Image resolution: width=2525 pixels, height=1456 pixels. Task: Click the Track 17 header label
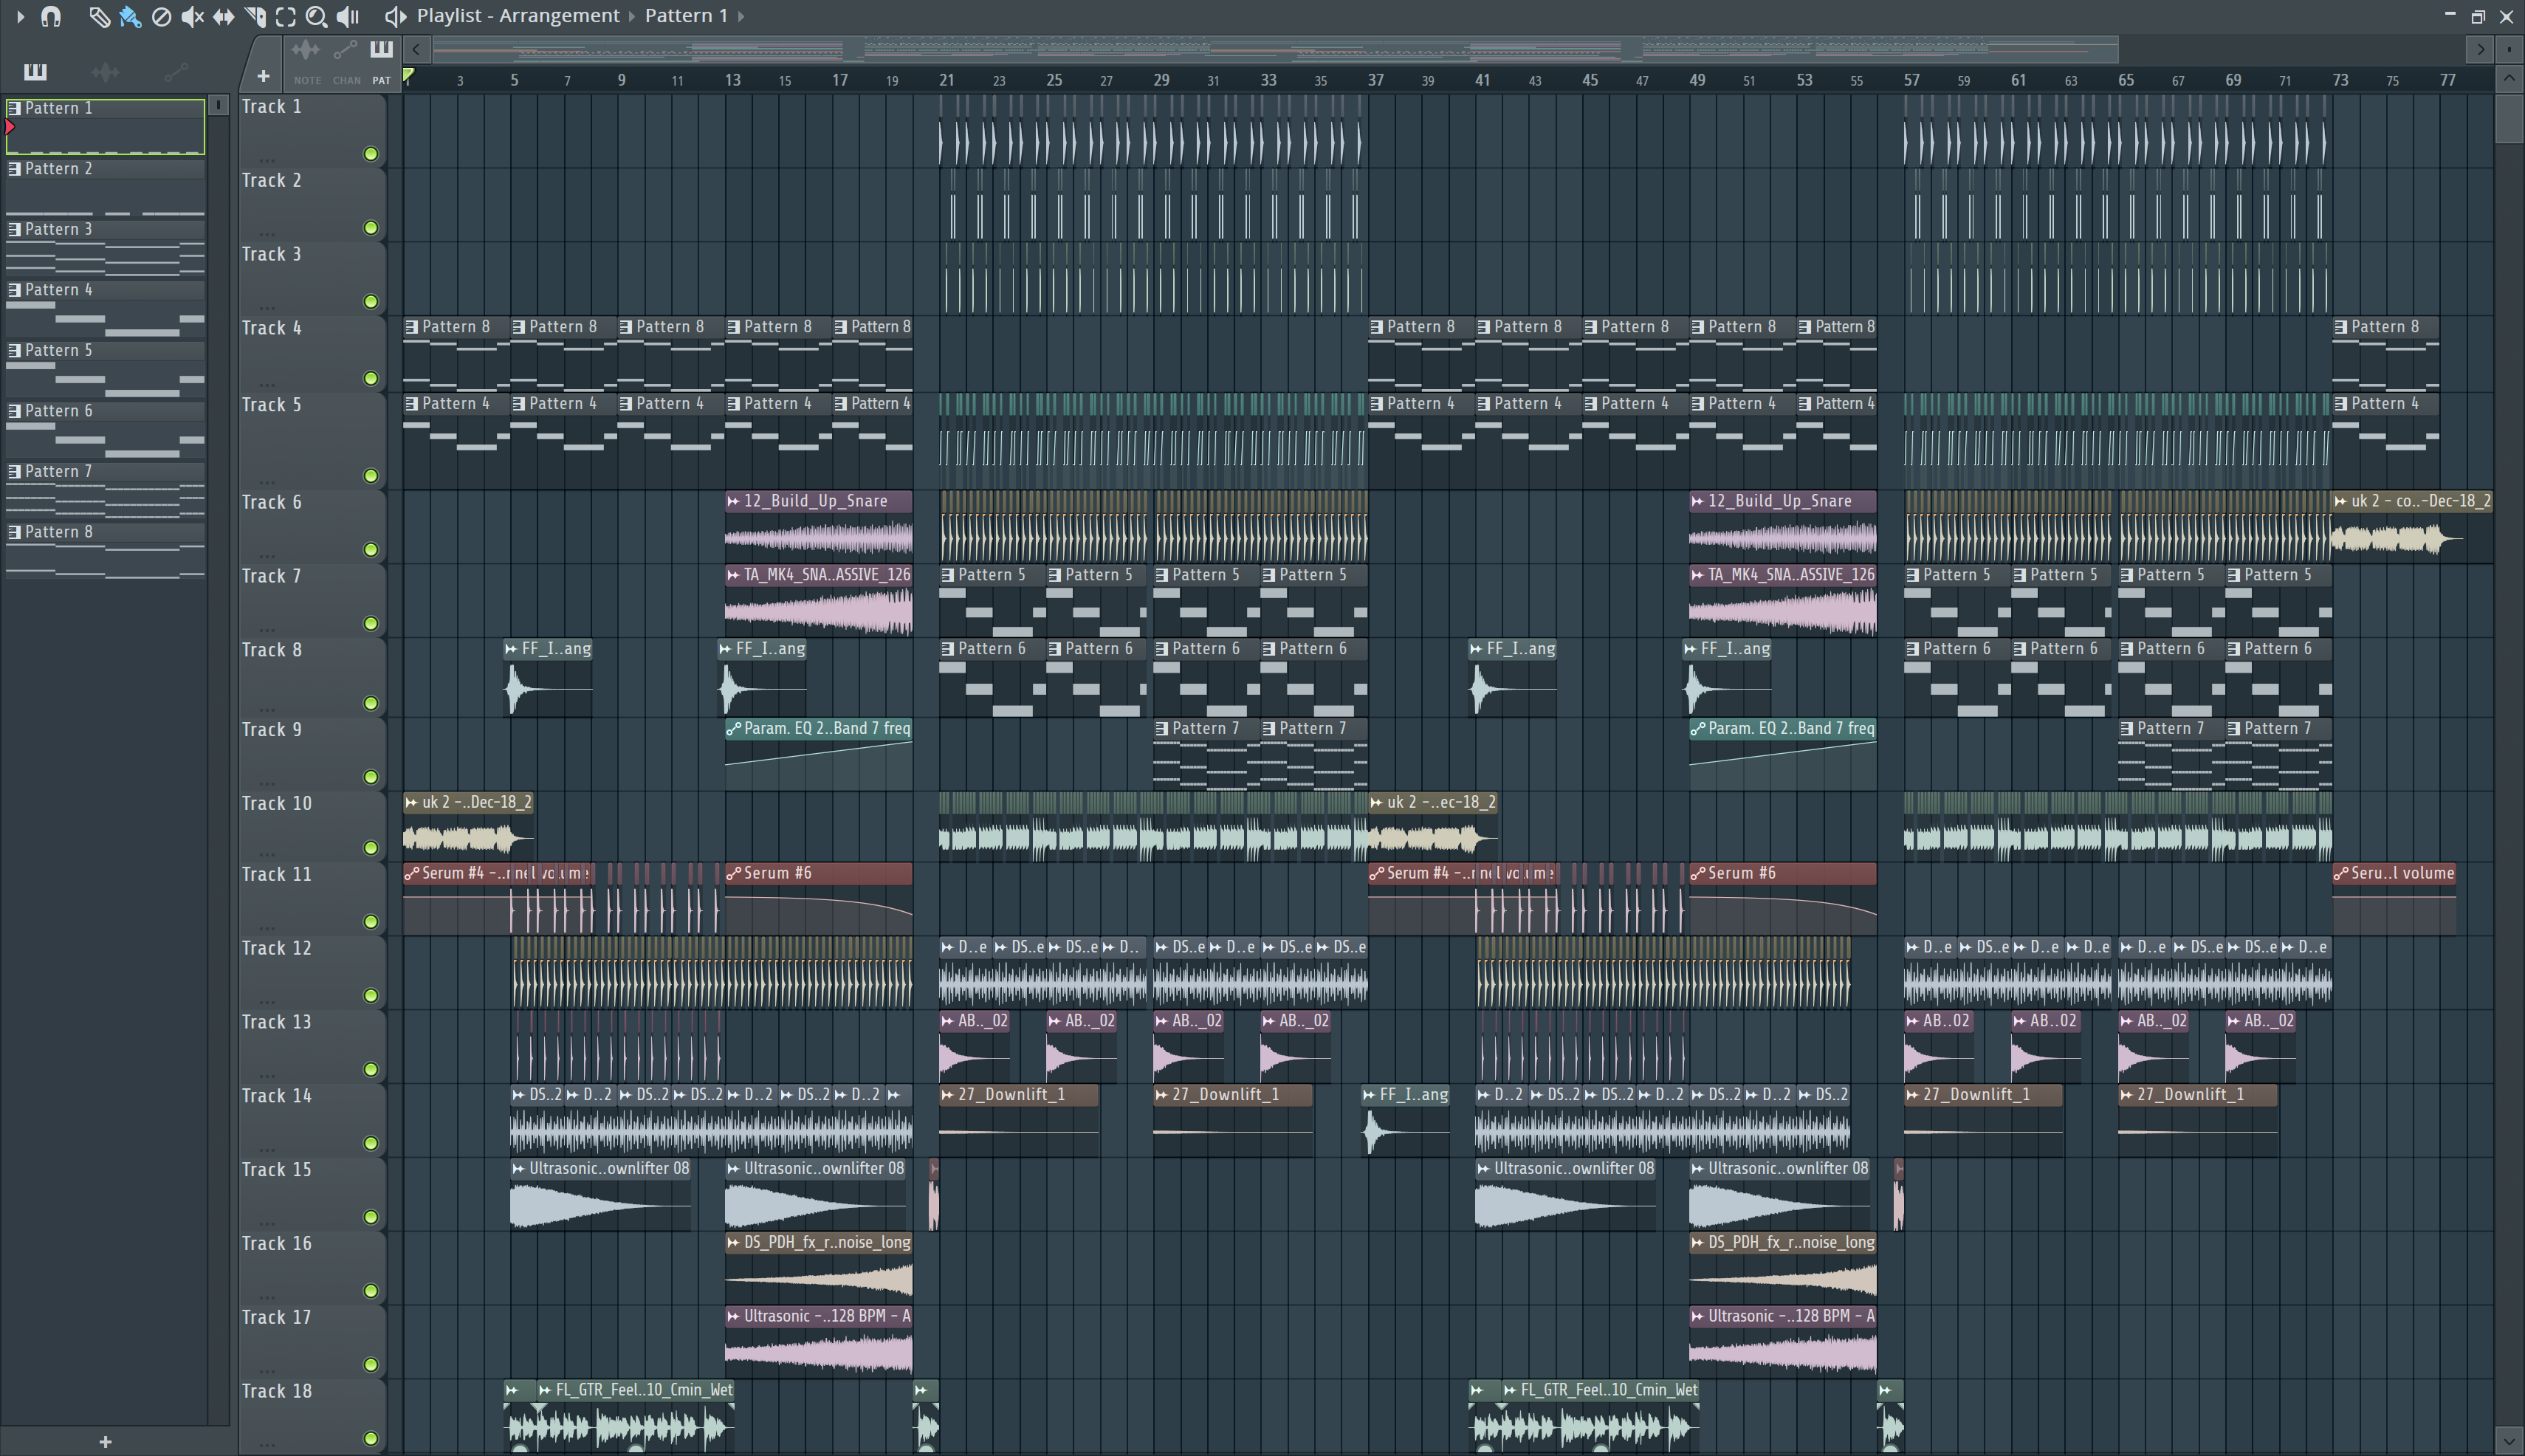[x=276, y=1317]
